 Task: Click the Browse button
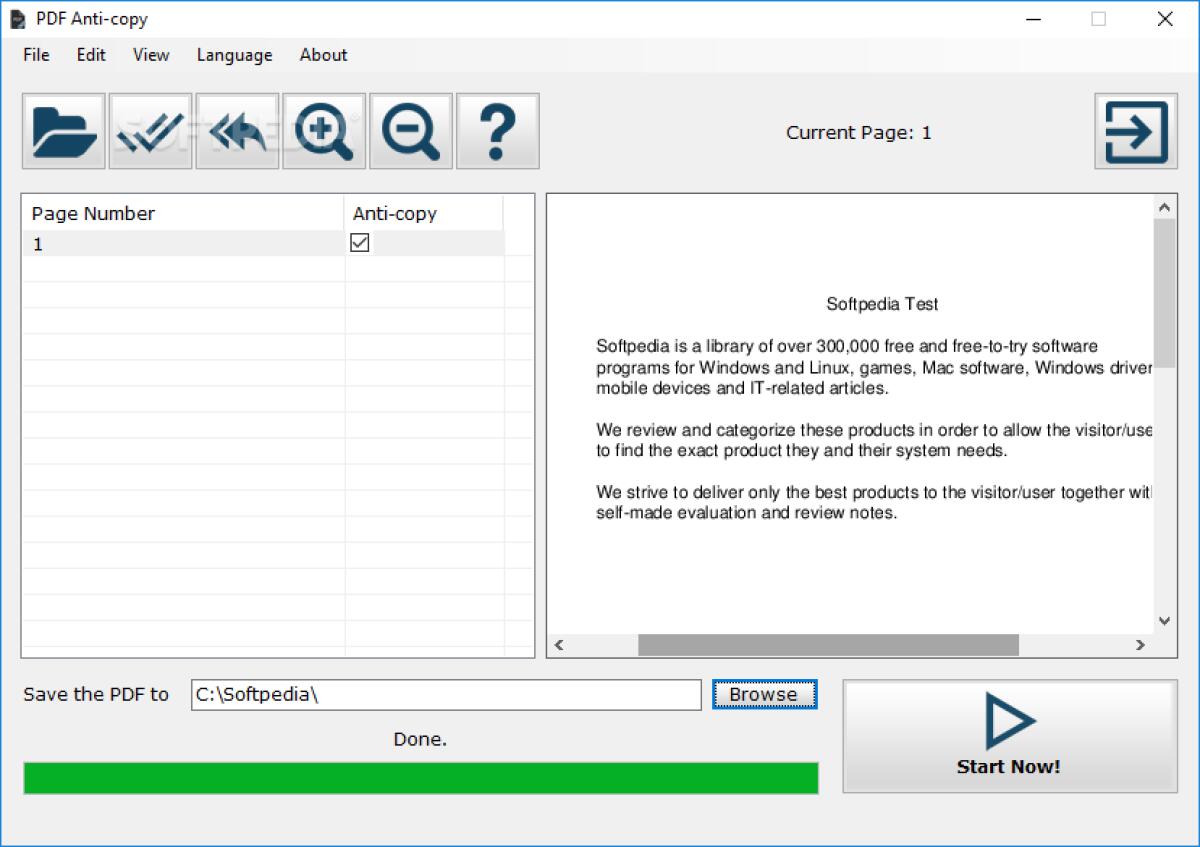[x=764, y=694]
